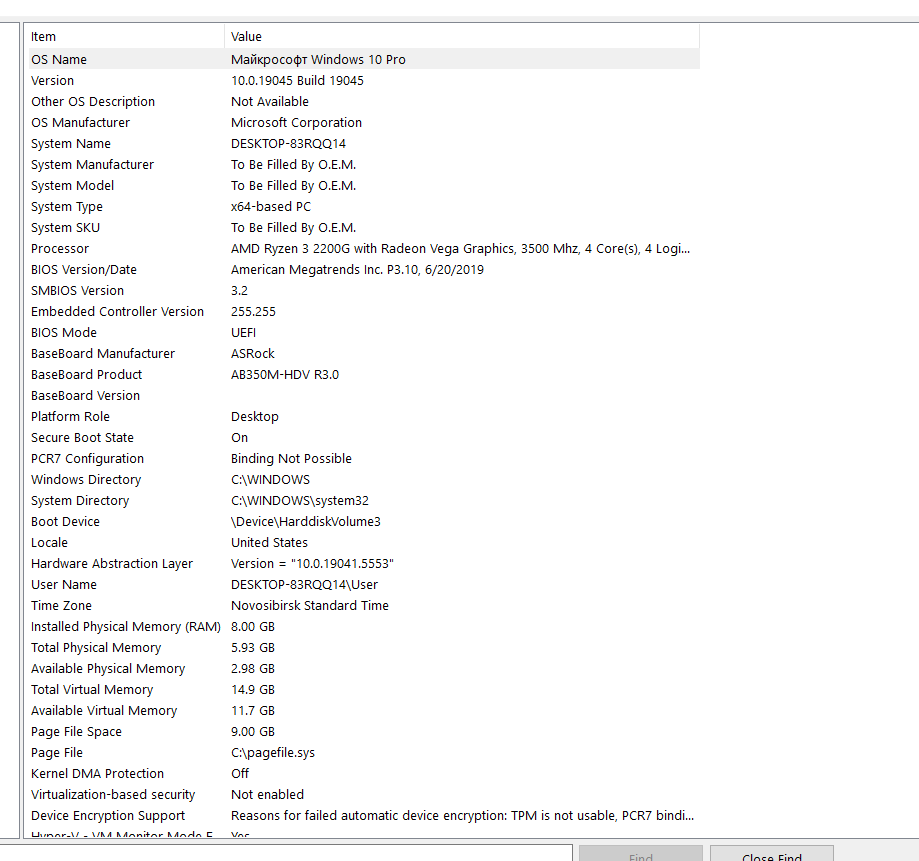Viewport: 919px width, 861px height.
Task: Click the Not enabled value
Action: click(x=267, y=795)
